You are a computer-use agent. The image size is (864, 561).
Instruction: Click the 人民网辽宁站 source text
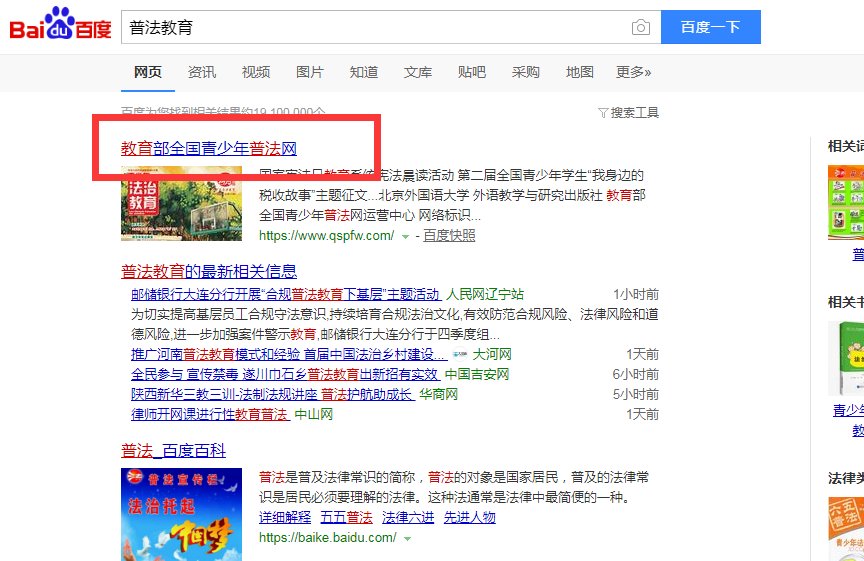(x=485, y=294)
